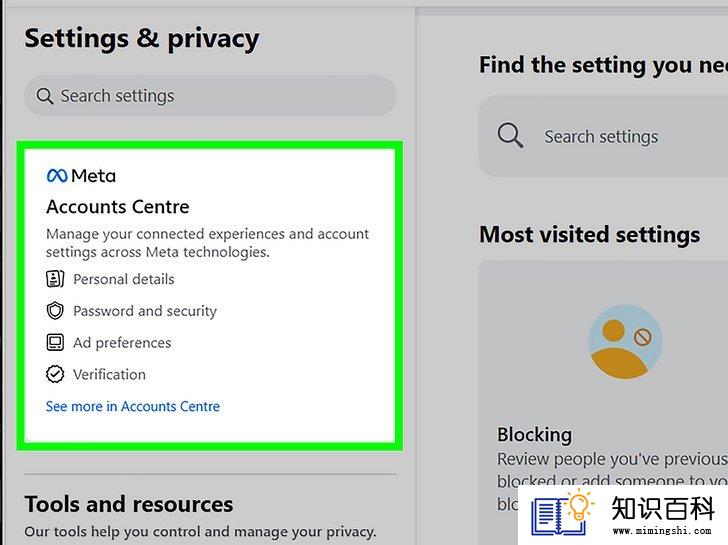Screen dimensions: 728x545
Task: Click the Blocking card description text
Action: (612, 481)
